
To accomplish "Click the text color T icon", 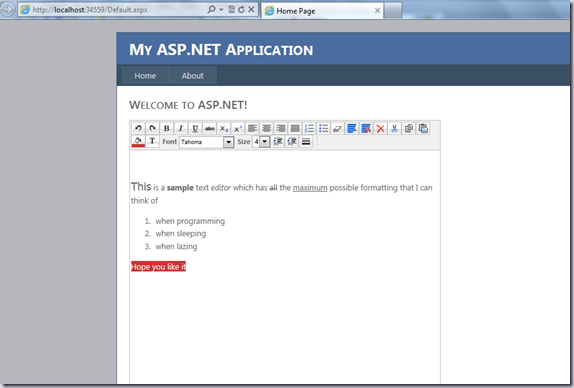I will 152,141.
